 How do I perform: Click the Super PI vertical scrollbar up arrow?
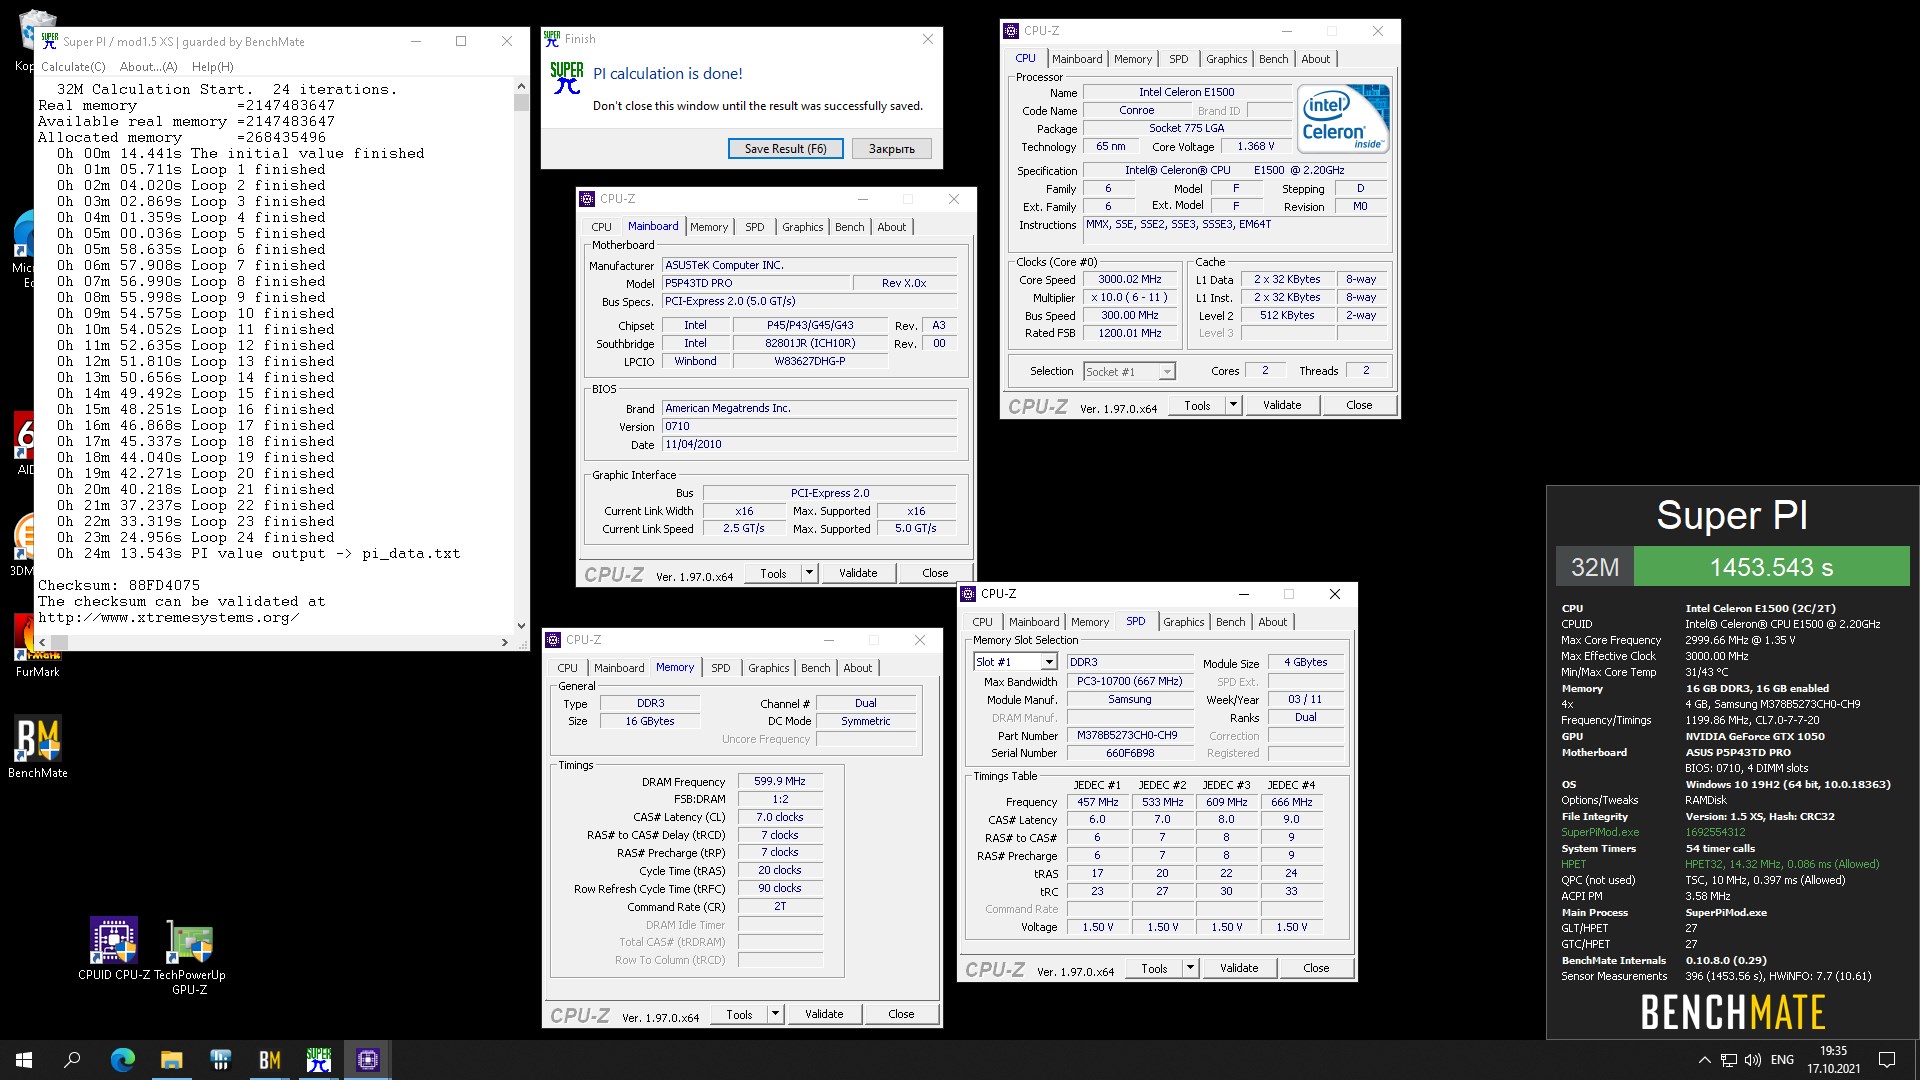tap(521, 86)
